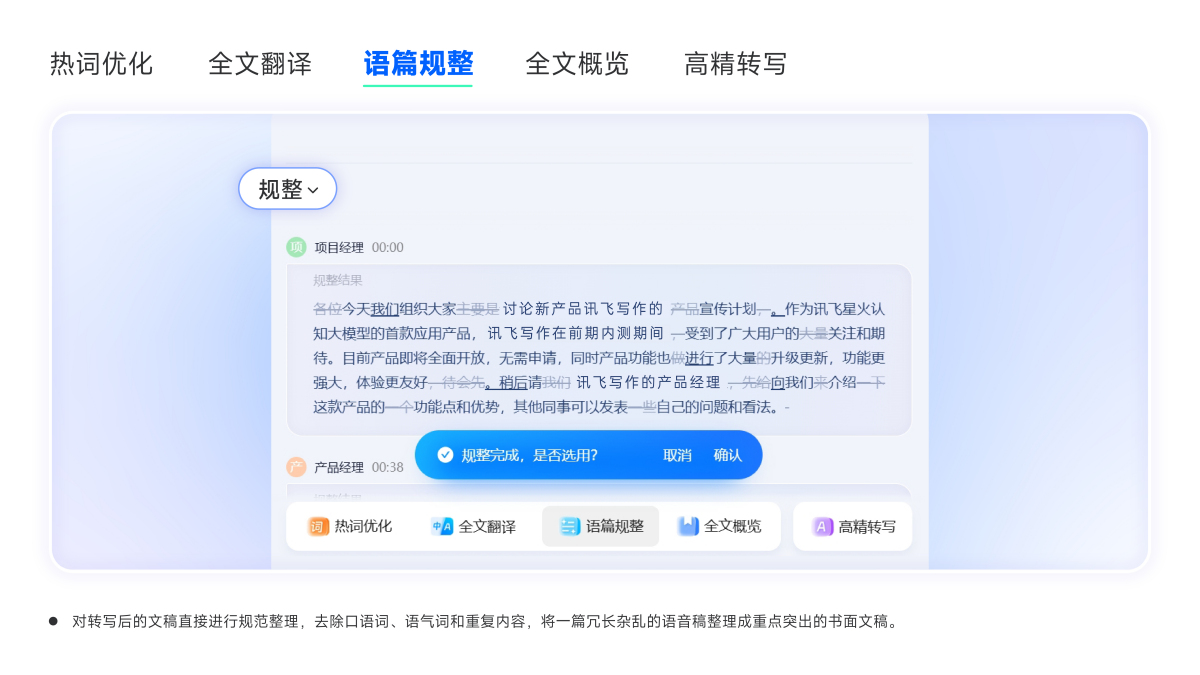
Task: Switch to the 全文翻译 tab
Action: click(x=260, y=63)
